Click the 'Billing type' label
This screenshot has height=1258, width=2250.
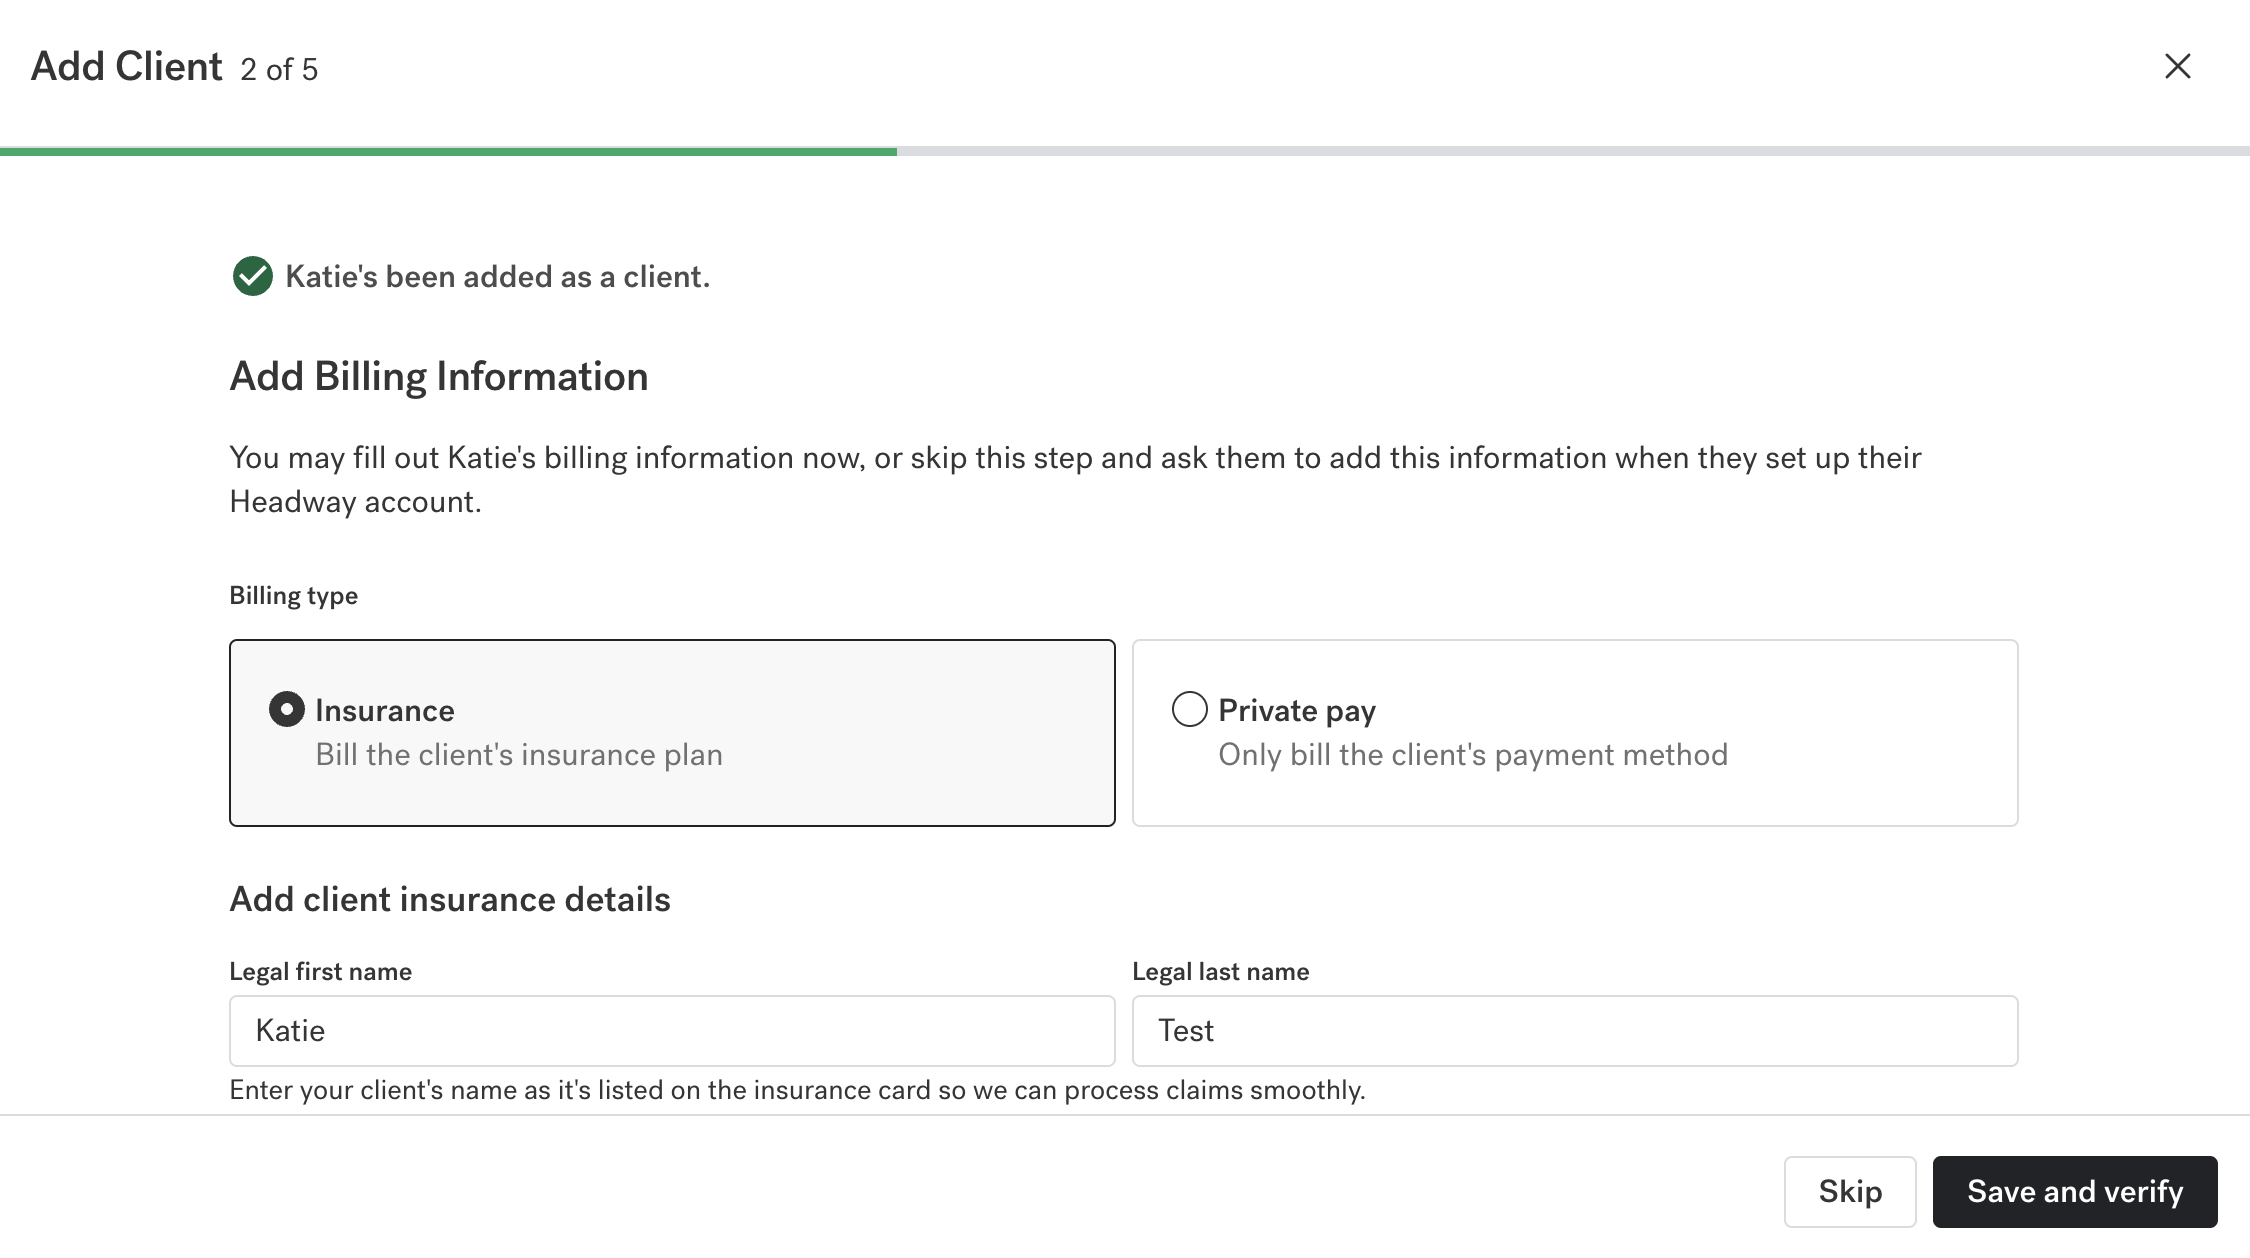294,595
